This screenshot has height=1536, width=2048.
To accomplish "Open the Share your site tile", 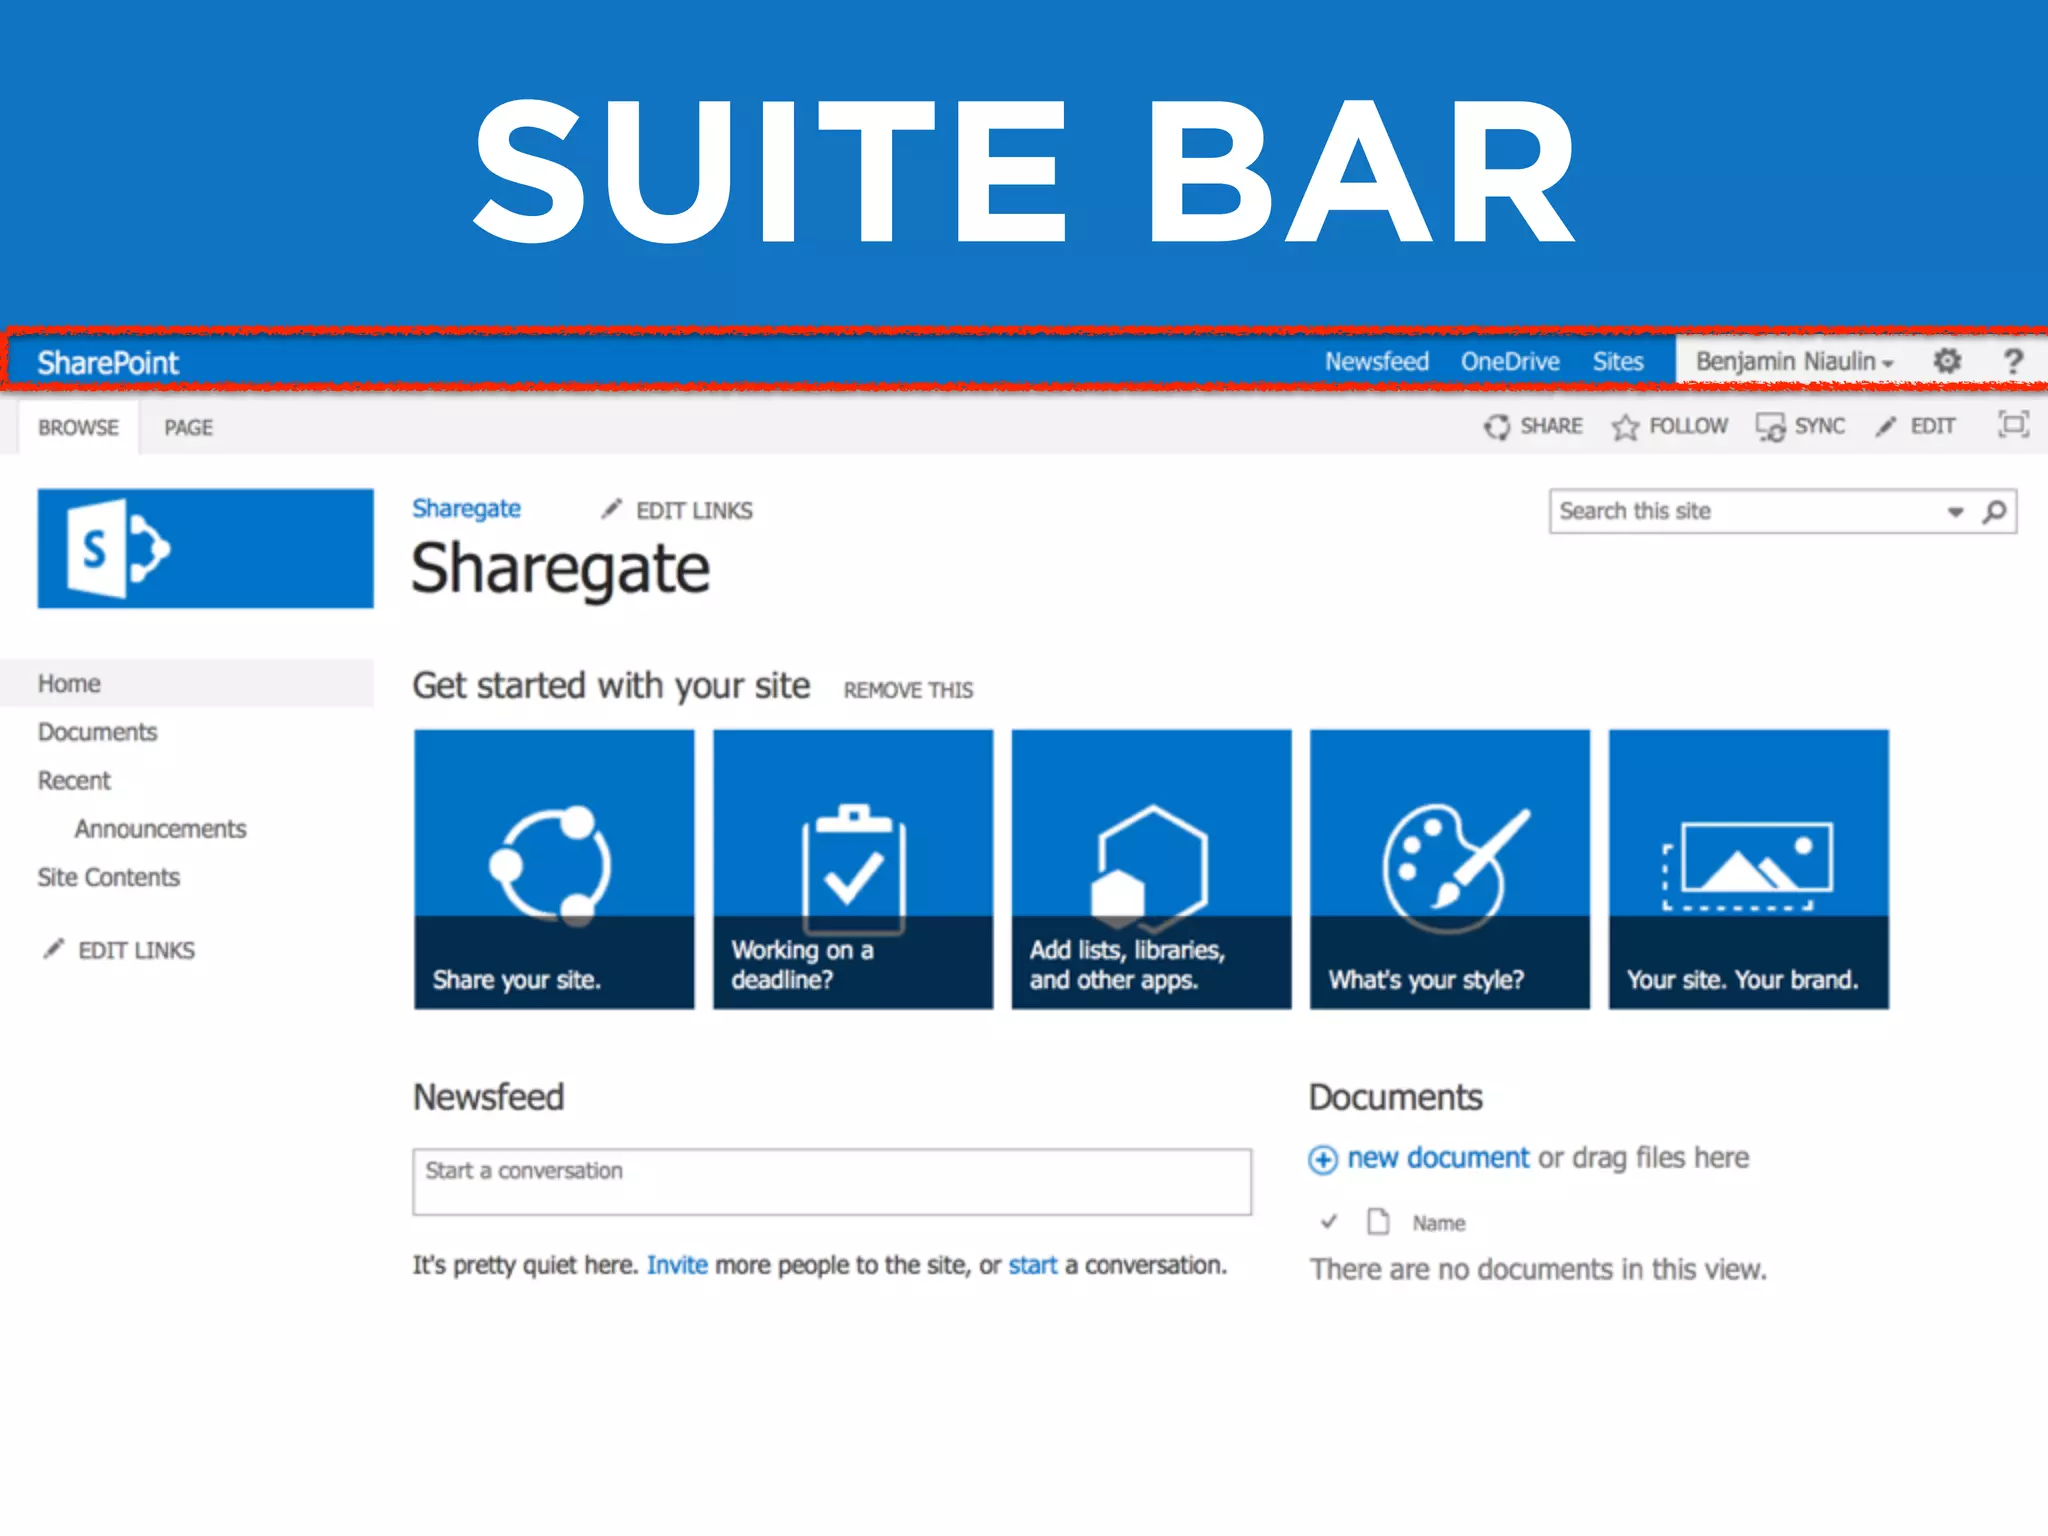I will pos(554,869).
